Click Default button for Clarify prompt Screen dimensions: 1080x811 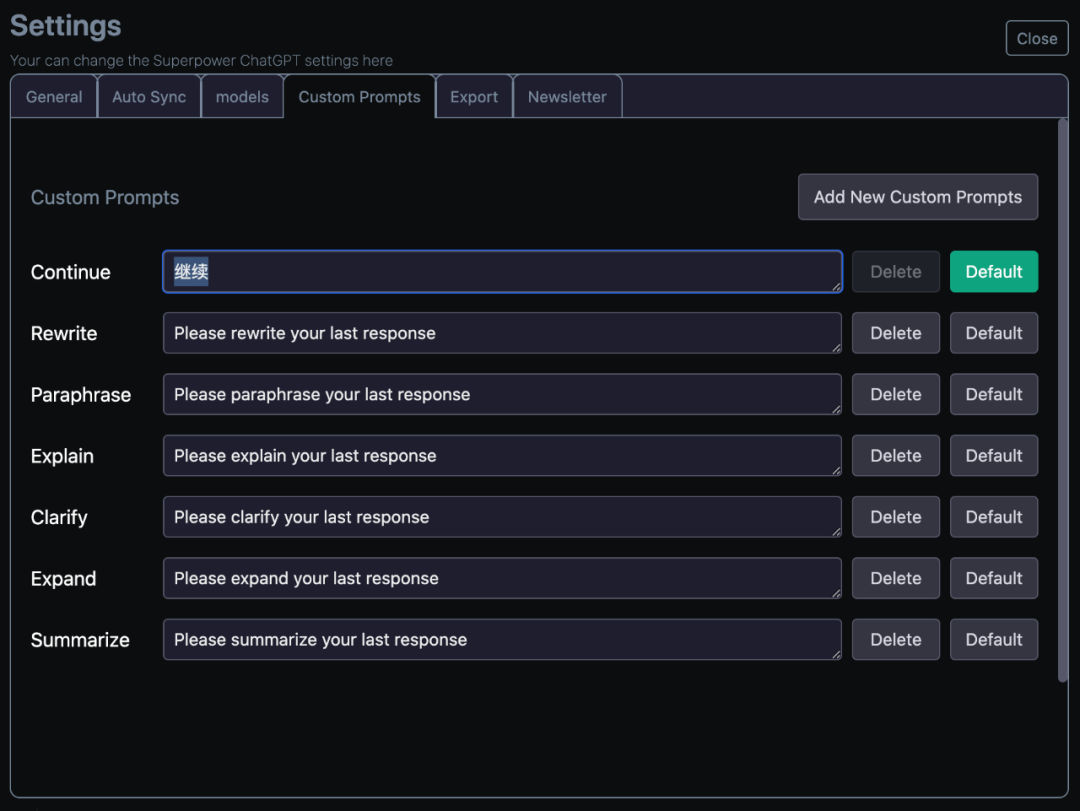coord(993,517)
